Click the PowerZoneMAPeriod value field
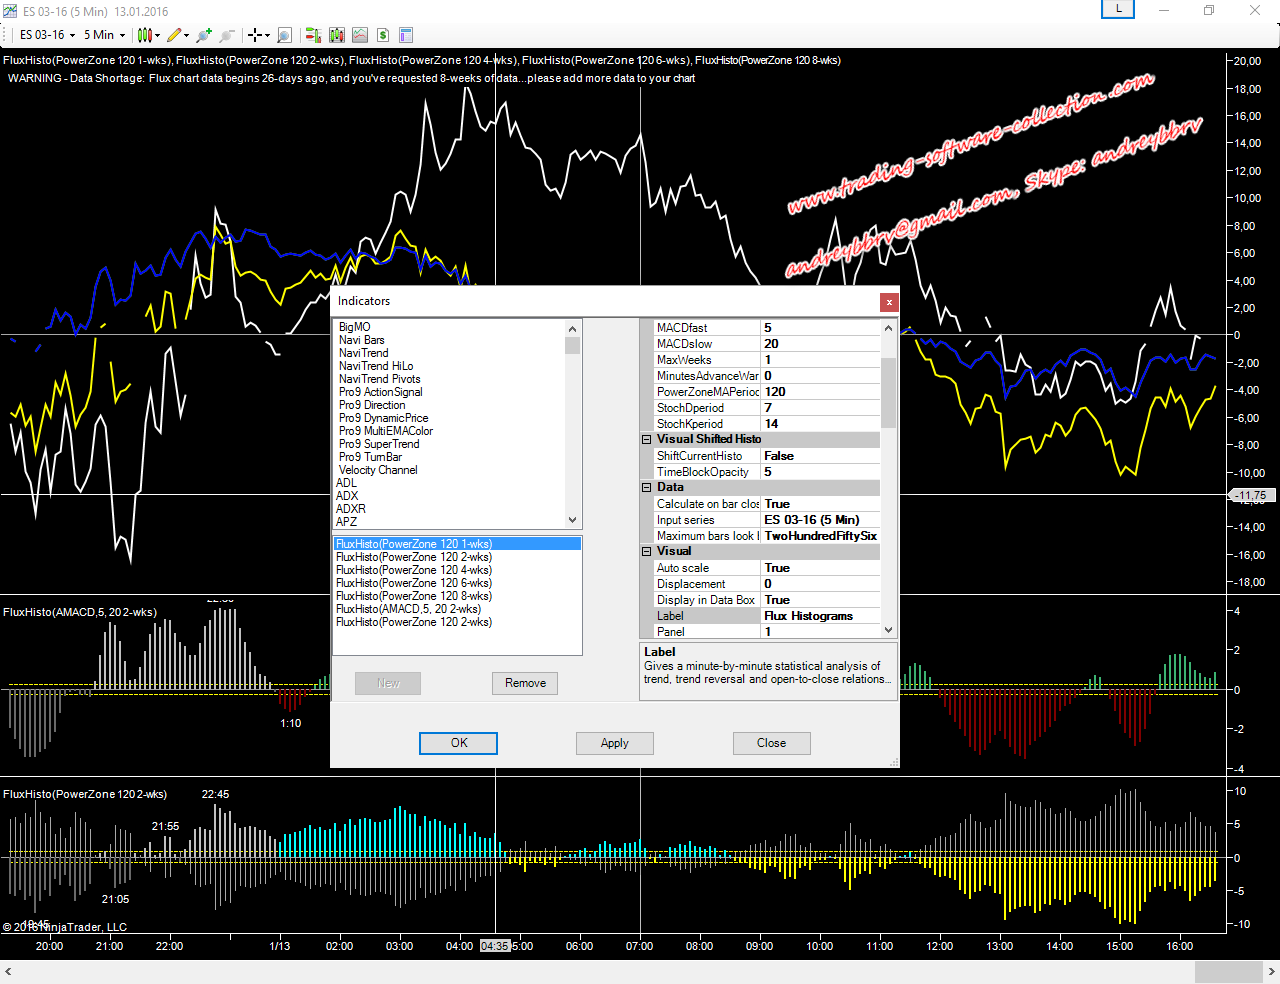Image resolution: width=1280 pixels, height=984 pixels. pyautogui.click(x=820, y=392)
